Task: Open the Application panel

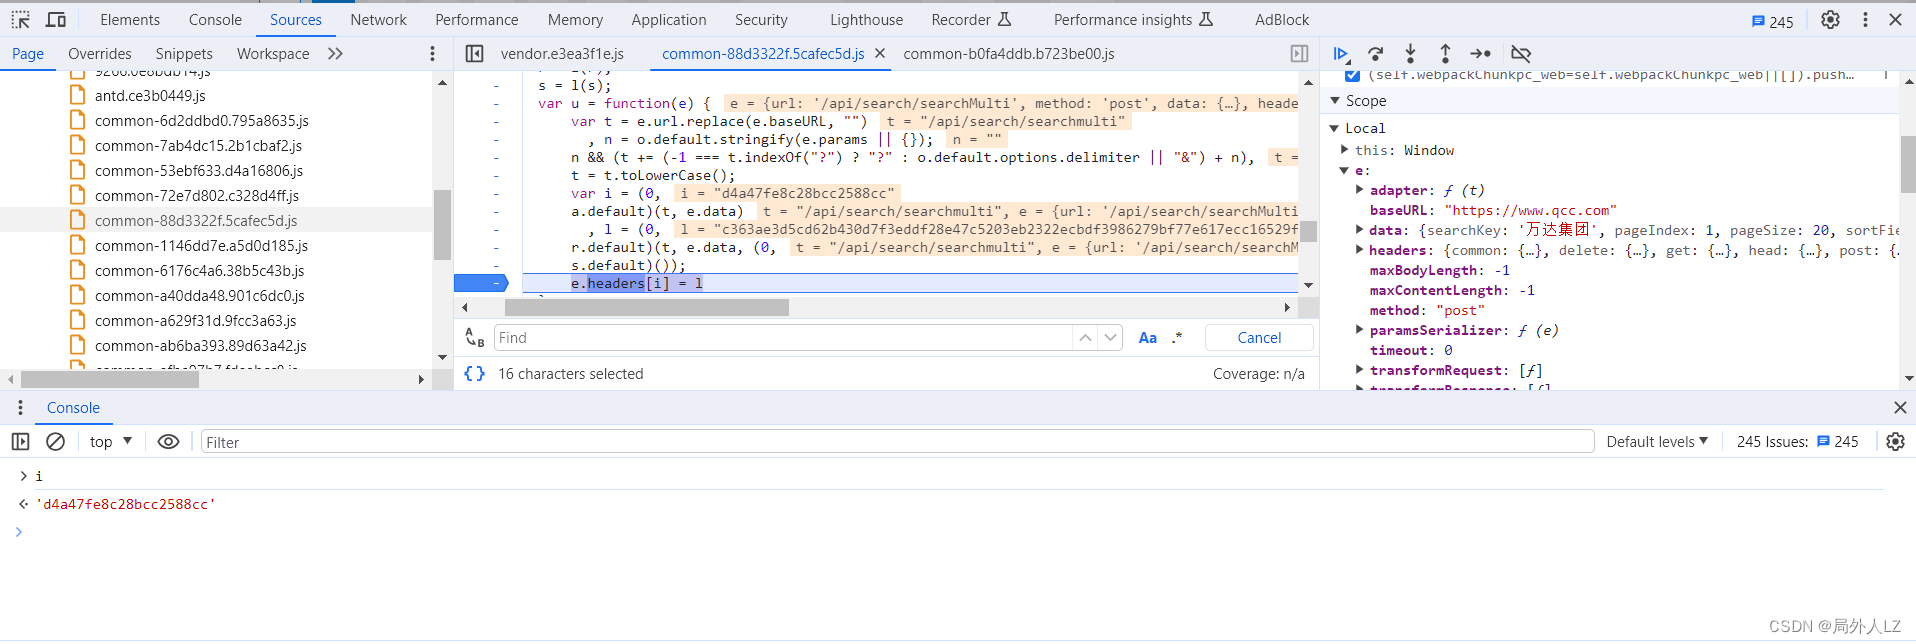Action: point(669,20)
